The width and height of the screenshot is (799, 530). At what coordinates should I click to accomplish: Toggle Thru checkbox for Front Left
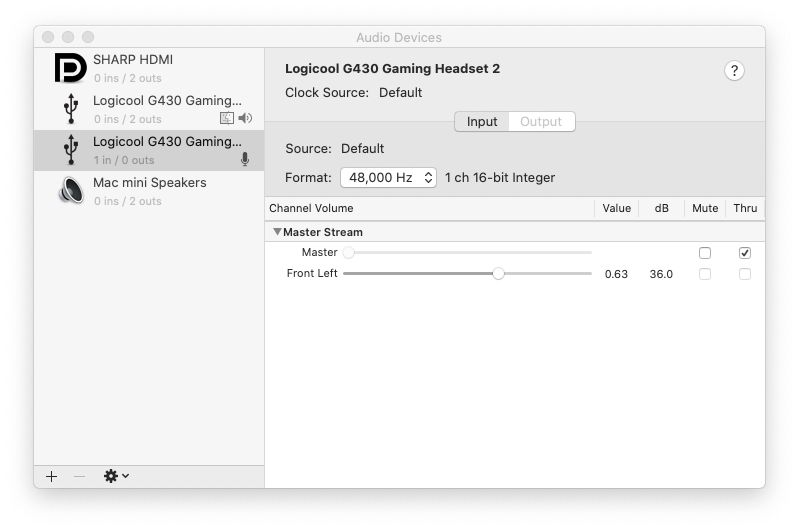tap(744, 274)
